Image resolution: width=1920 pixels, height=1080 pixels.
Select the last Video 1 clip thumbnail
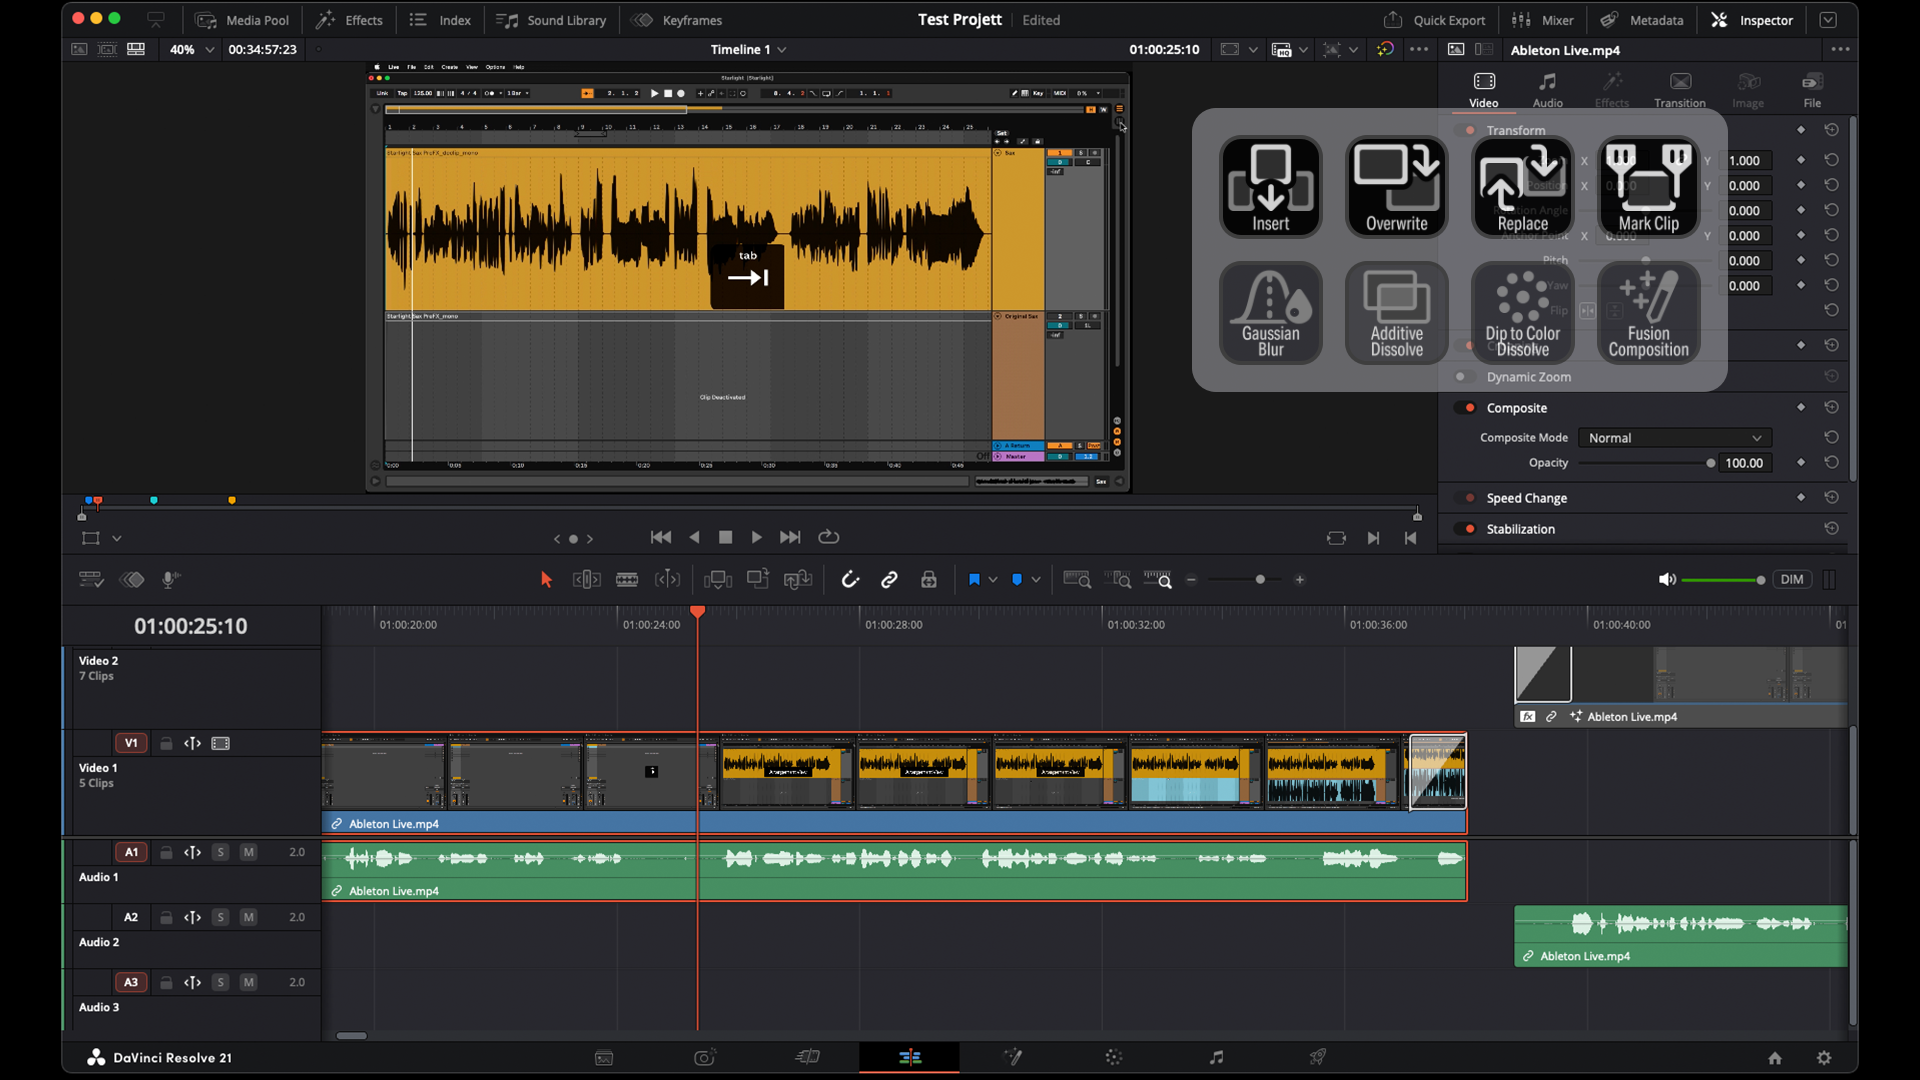pos(1437,772)
